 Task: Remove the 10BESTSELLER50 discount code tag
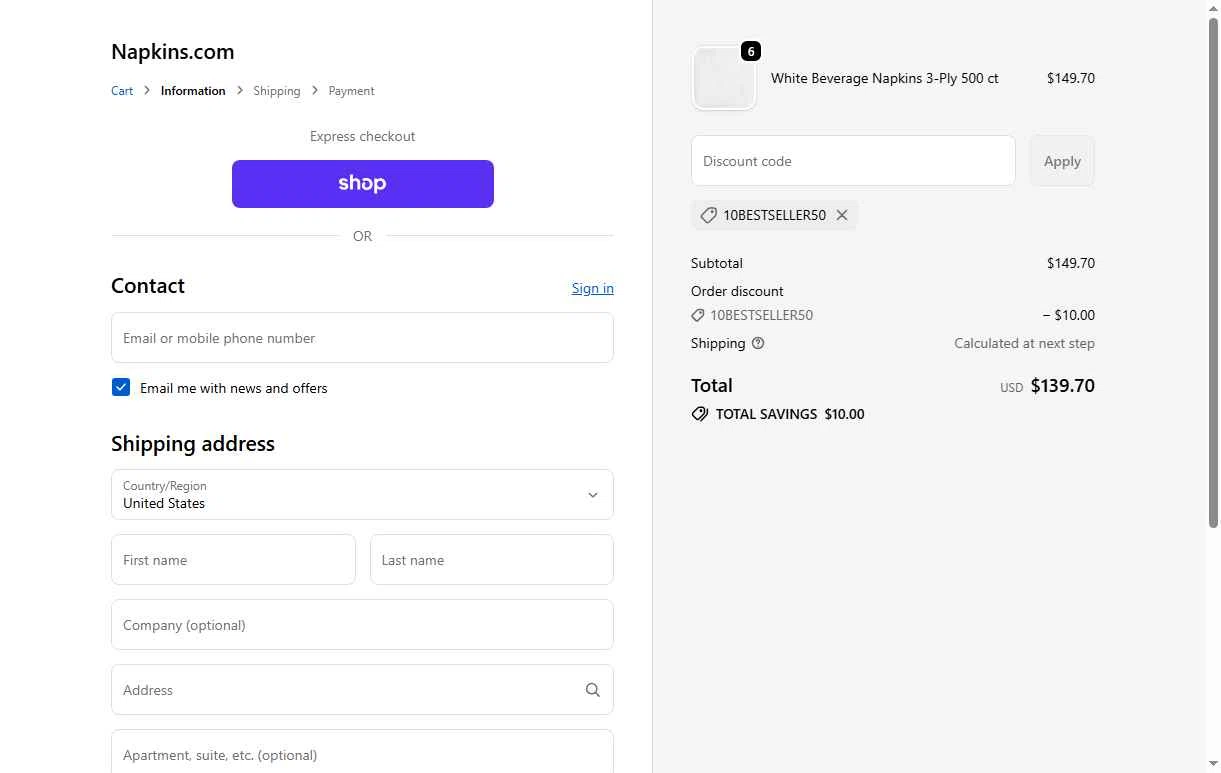(842, 215)
